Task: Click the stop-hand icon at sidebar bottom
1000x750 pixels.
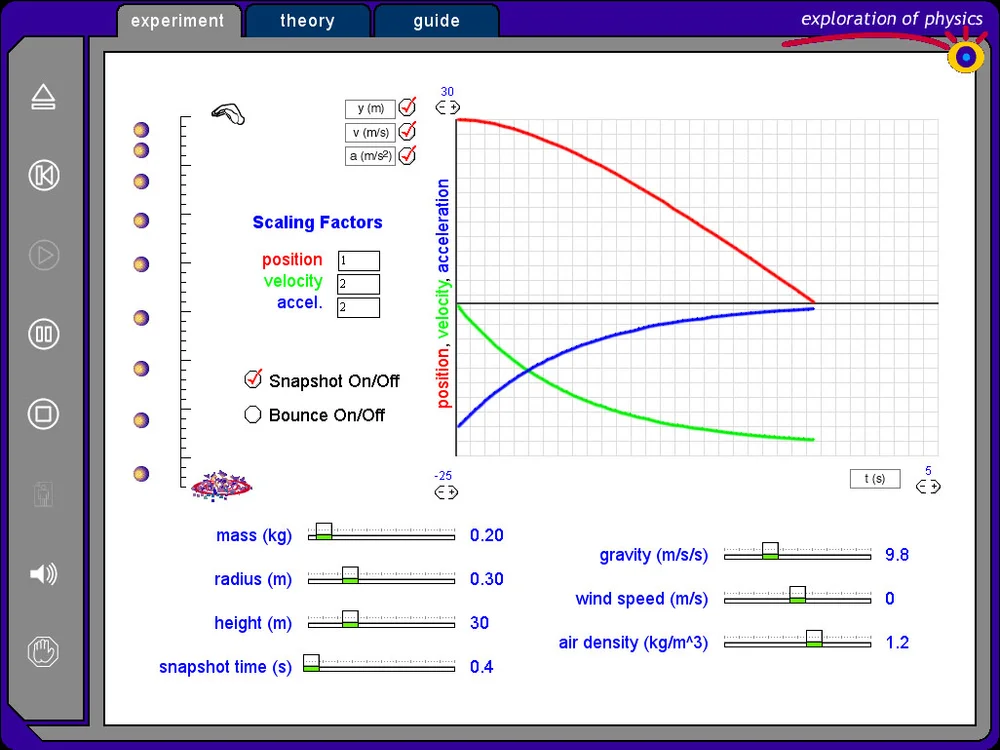Action: pos(43,651)
